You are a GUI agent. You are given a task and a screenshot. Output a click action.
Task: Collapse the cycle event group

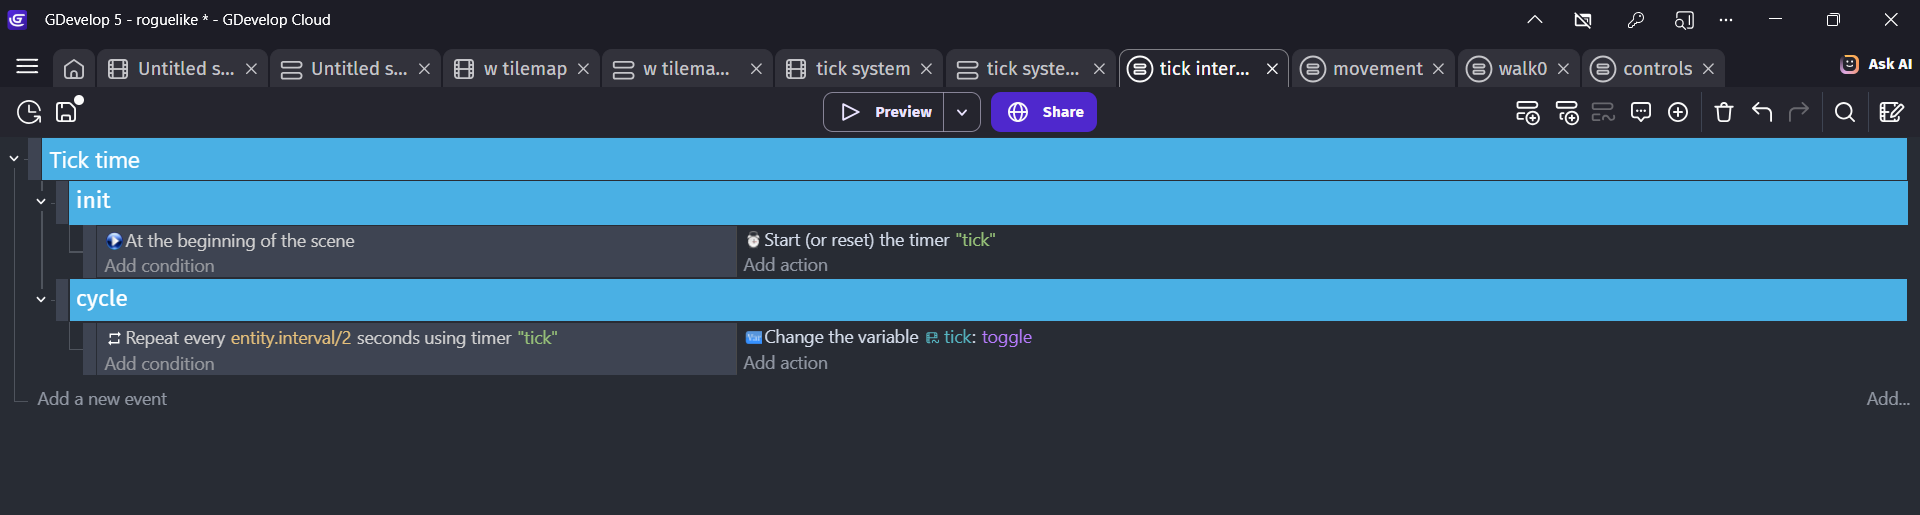click(41, 299)
